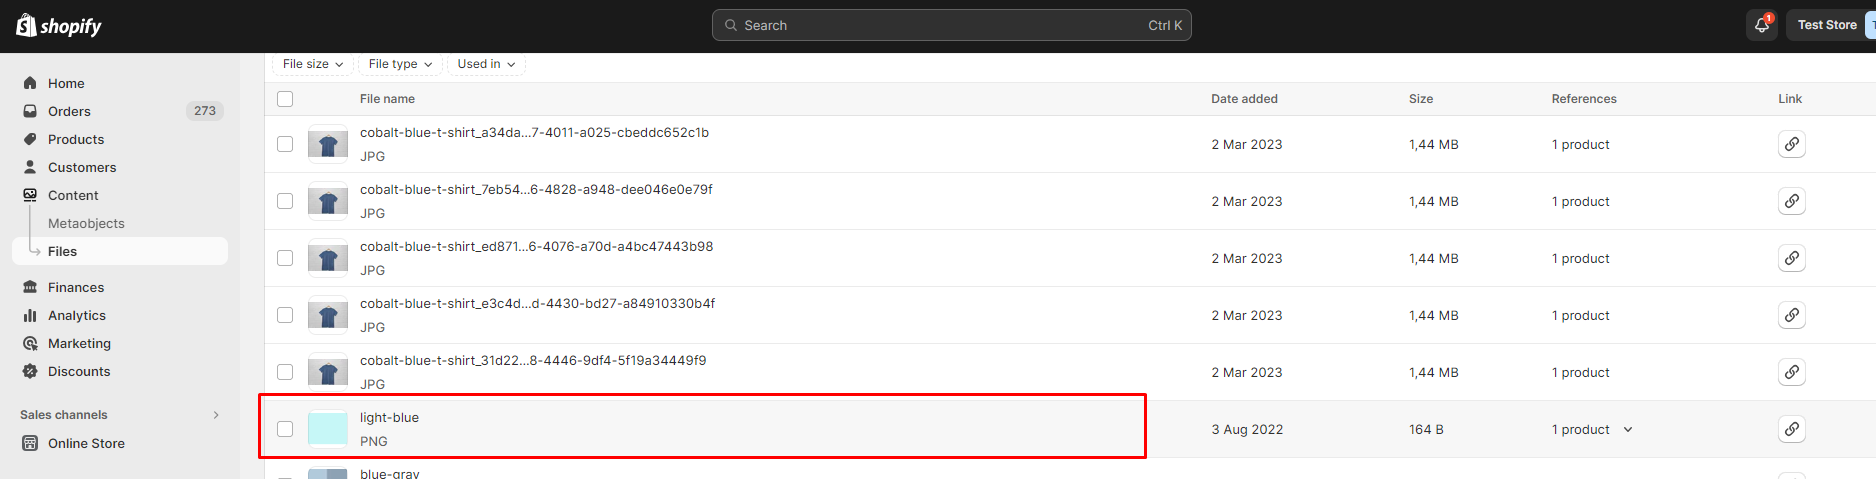The image size is (1876, 479).
Task: Tick the select-all files checkbox
Action: tap(285, 99)
